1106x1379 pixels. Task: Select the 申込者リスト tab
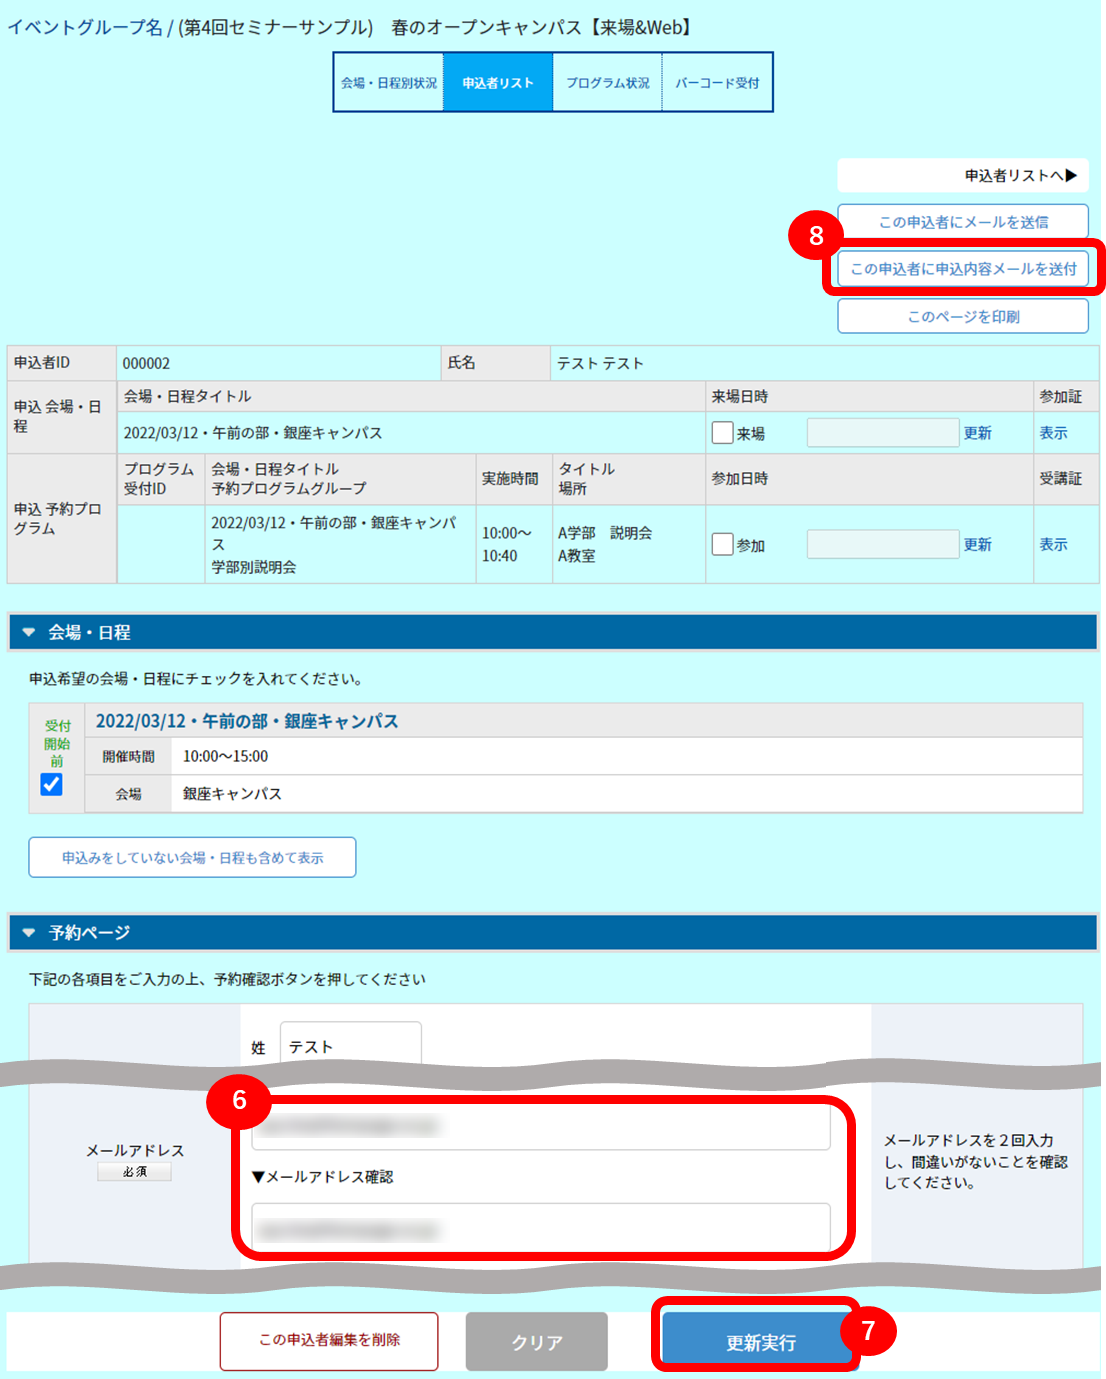(x=498, y=83)
